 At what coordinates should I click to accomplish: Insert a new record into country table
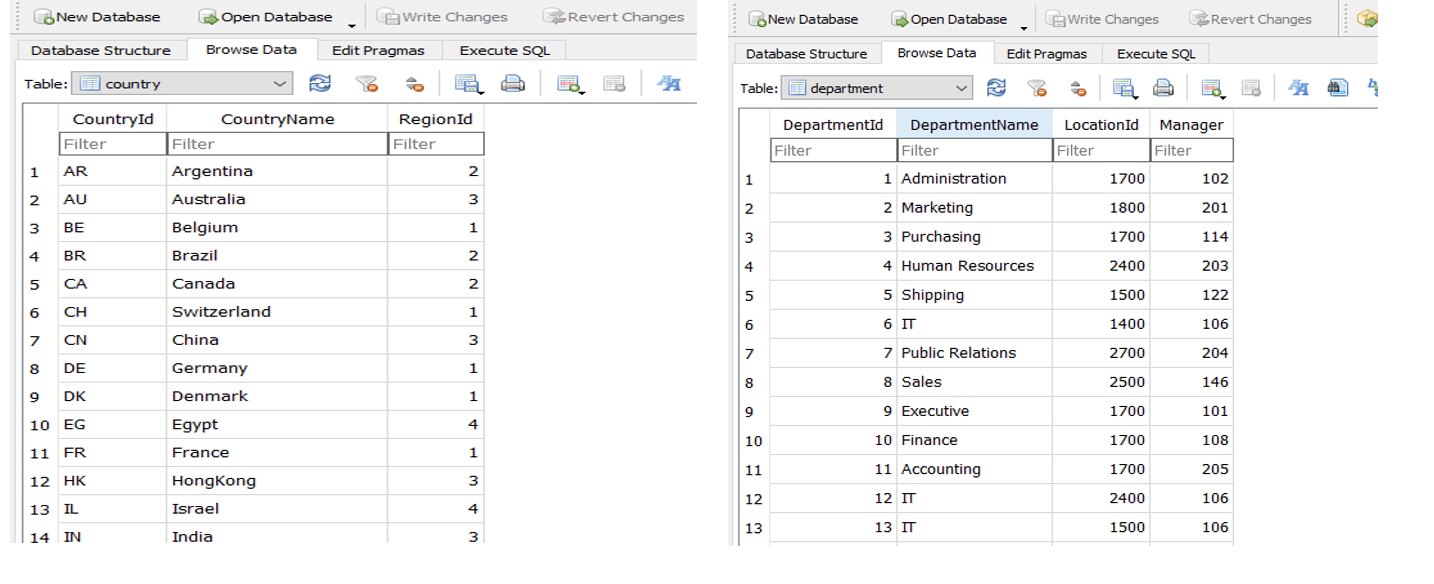571,84
